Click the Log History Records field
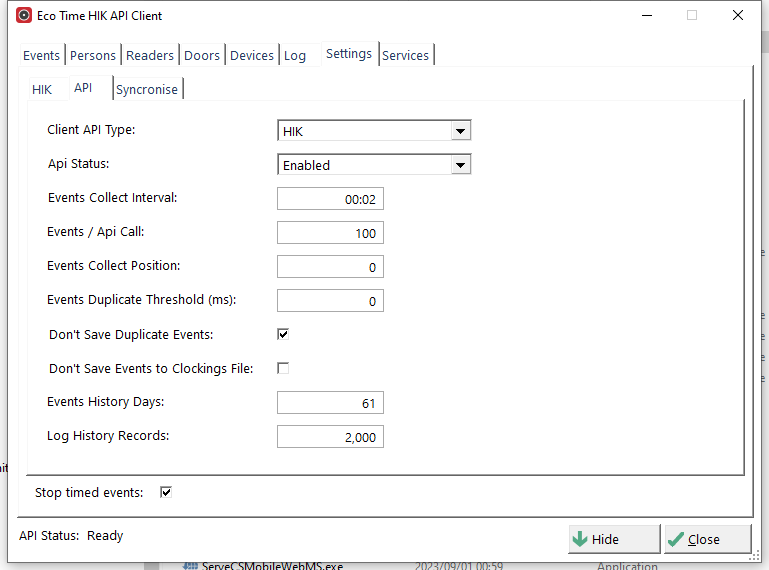Image resolution: width=769 pixels, height=570 pixels. [x=330, y=437]
